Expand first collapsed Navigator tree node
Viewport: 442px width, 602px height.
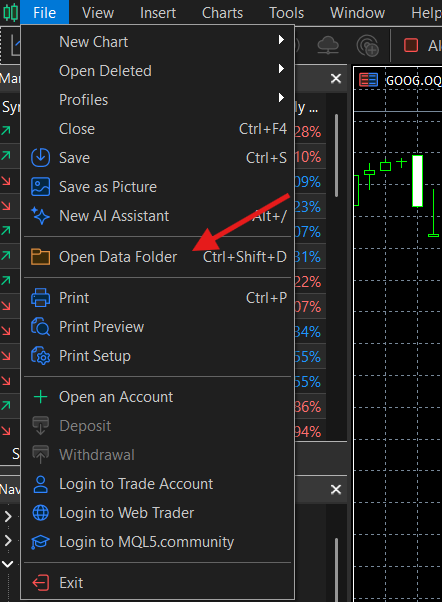[x=8, y=516]
